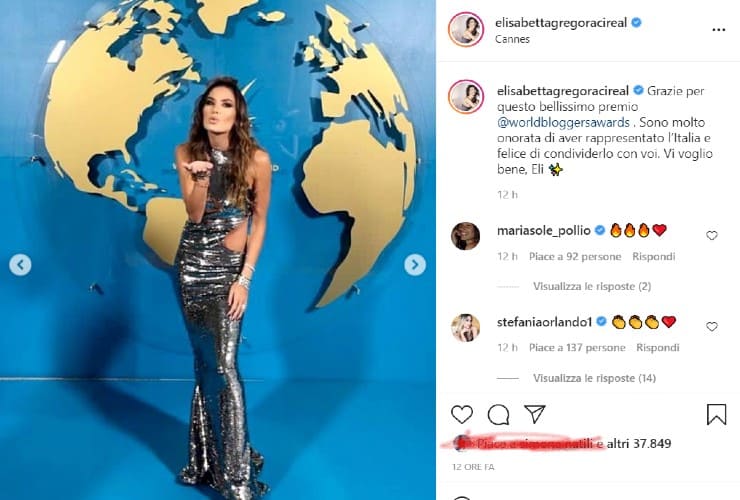The height and width of the screenshot is (500, 740).
Task: Go to previous photo with left arrow
Action: click(20, 265)
